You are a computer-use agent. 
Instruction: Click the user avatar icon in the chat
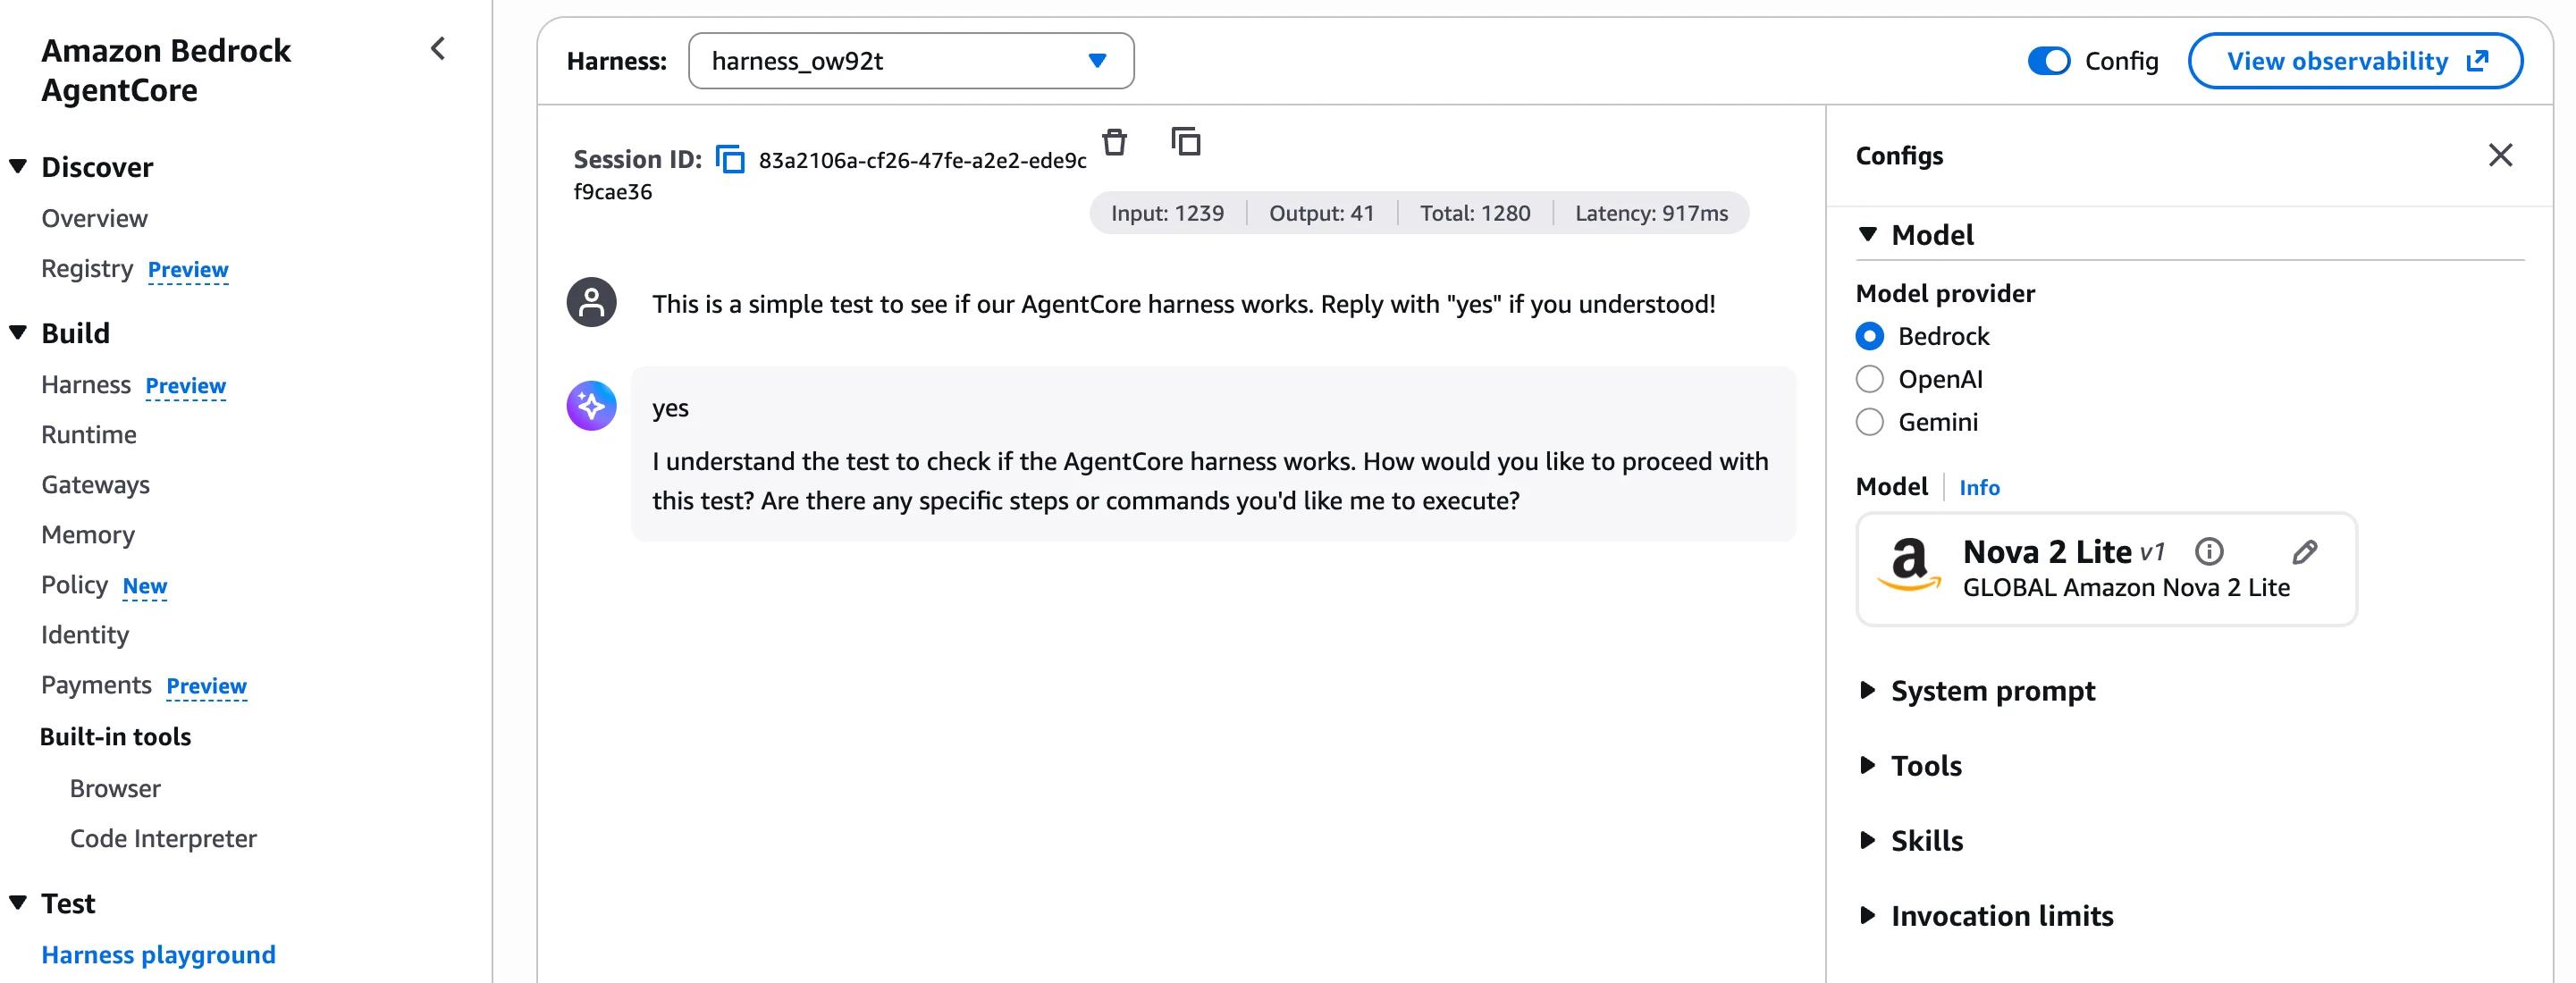pos(591,302)
